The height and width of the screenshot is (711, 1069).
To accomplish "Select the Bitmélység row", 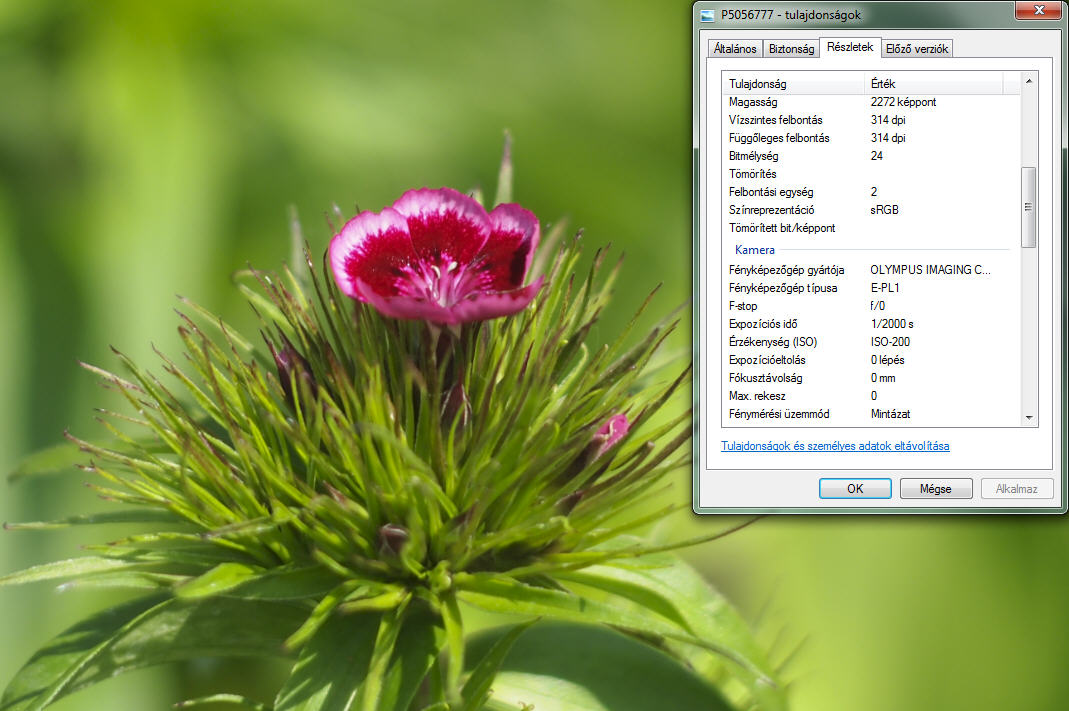I will [872, 156].
